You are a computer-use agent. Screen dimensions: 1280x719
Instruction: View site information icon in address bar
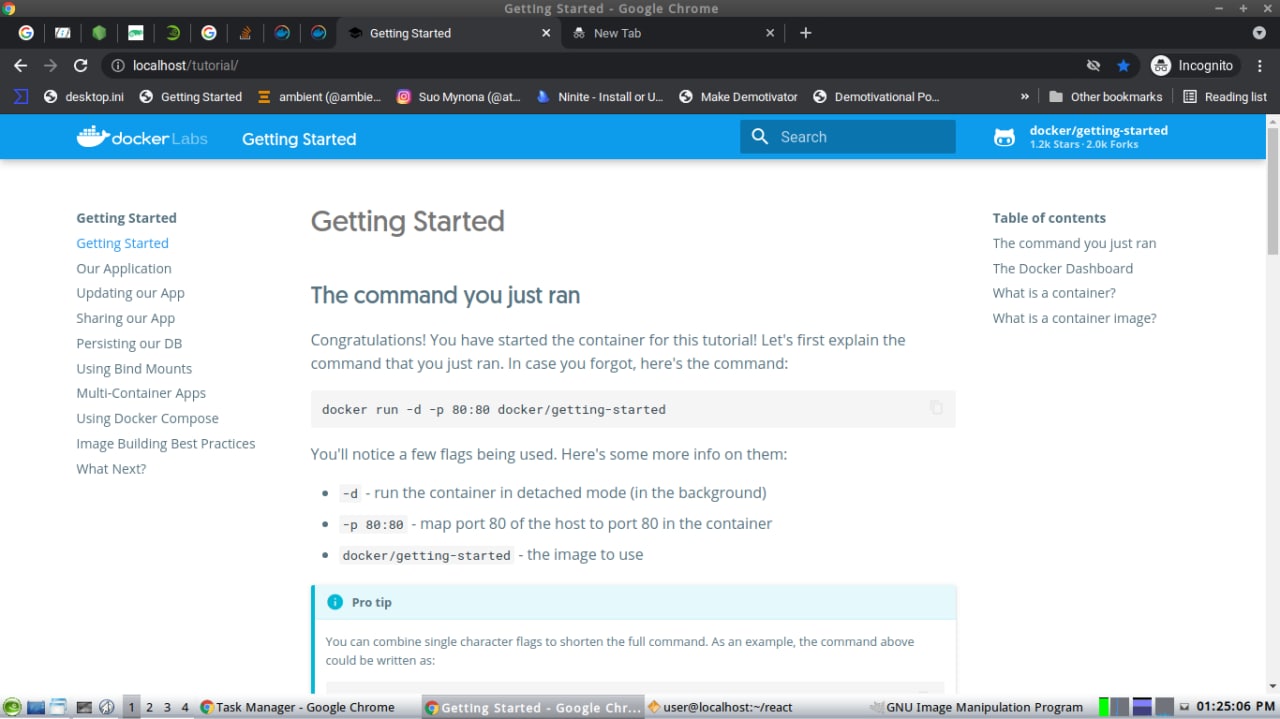[x=117, y=66]
